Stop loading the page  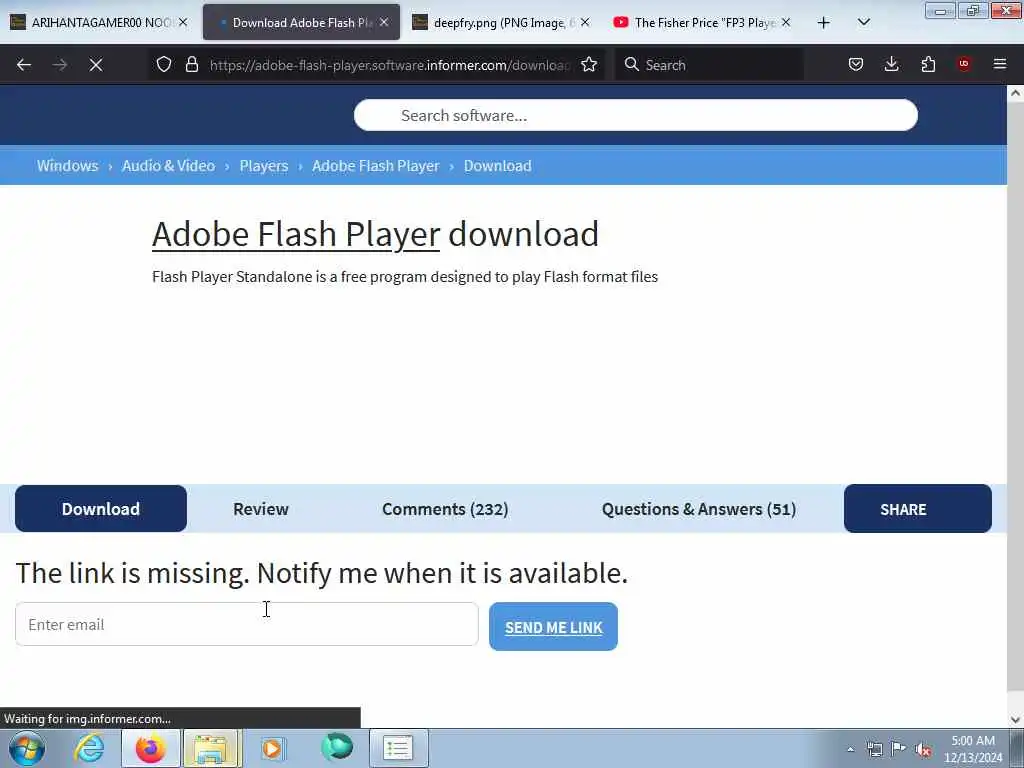[96, 65]
